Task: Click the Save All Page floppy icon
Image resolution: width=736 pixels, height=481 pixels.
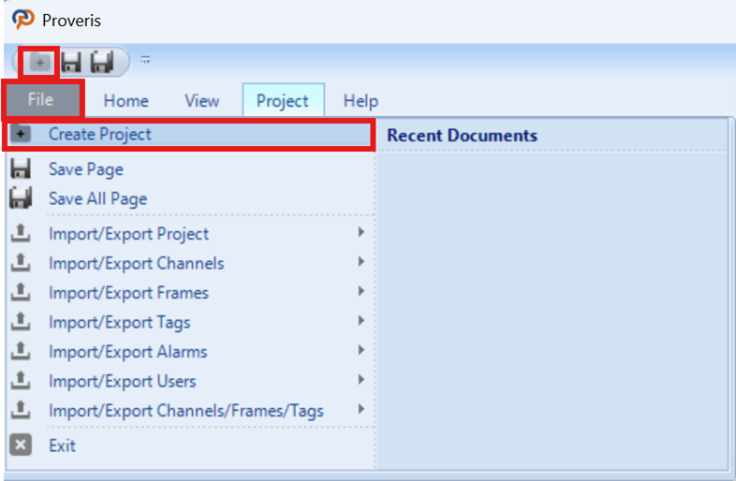Action: [x=21, y=198]
